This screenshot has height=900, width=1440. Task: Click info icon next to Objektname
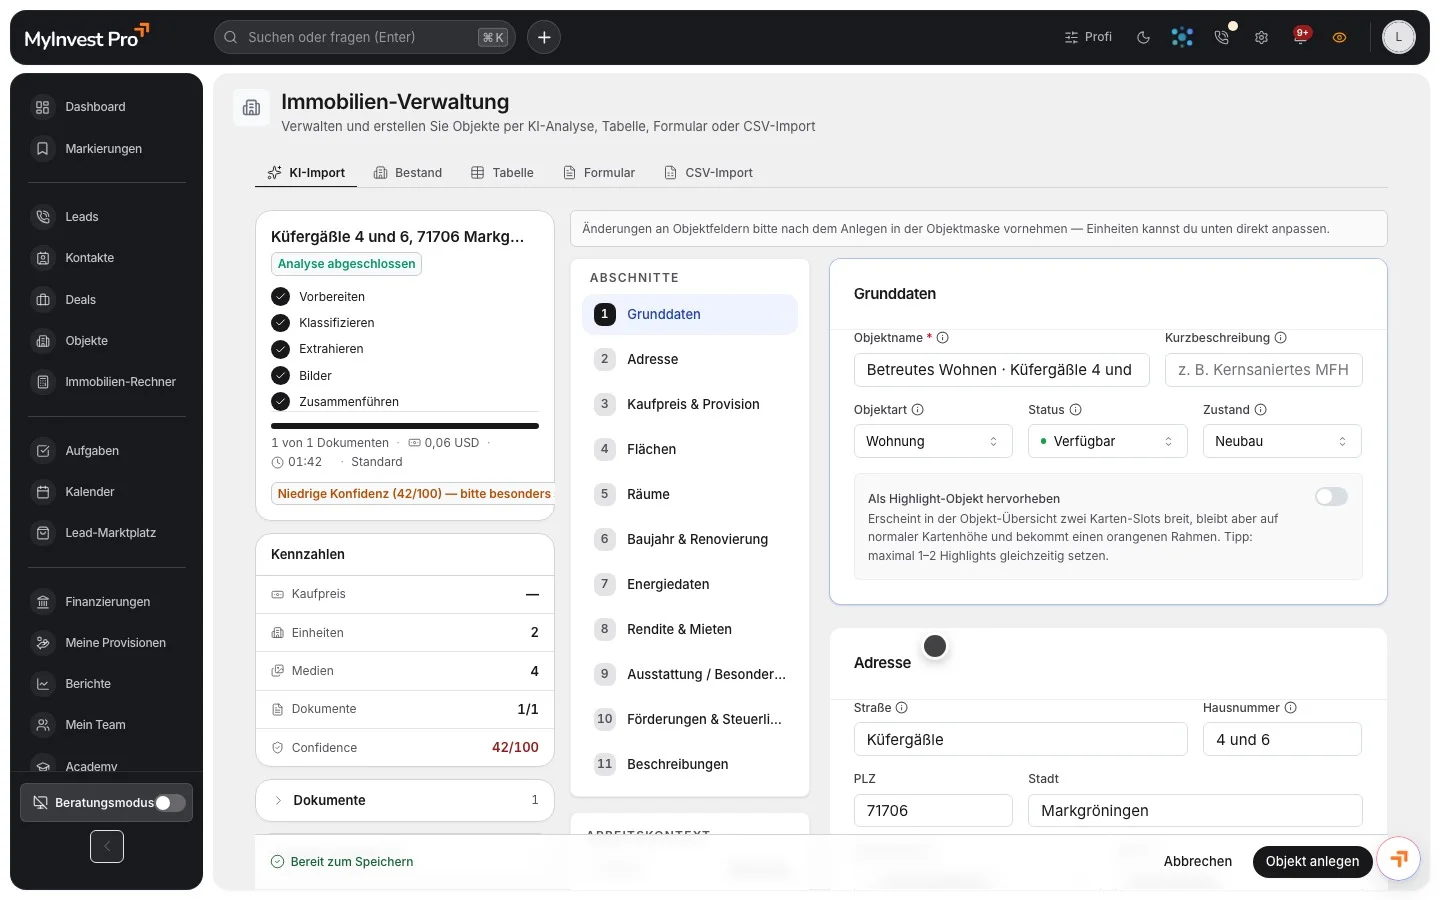942,338
